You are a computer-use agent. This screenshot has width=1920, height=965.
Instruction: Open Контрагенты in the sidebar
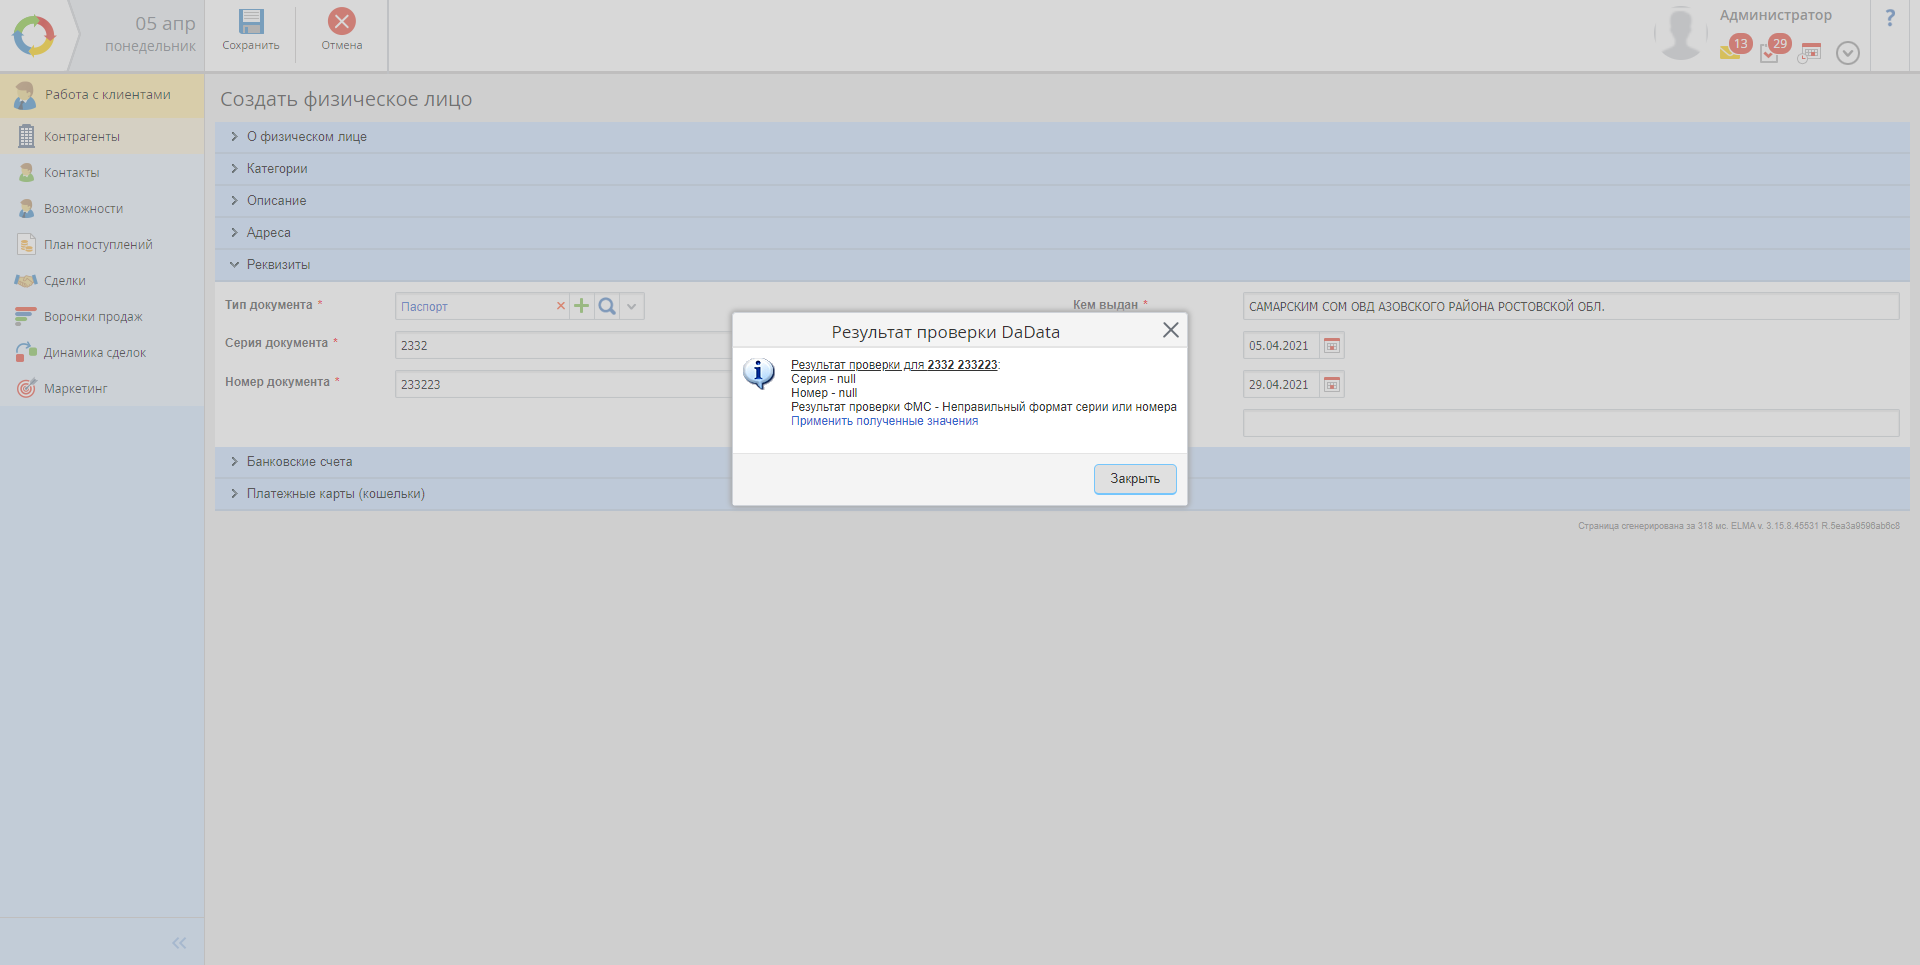pyautogui.click(x=82, y=137)
